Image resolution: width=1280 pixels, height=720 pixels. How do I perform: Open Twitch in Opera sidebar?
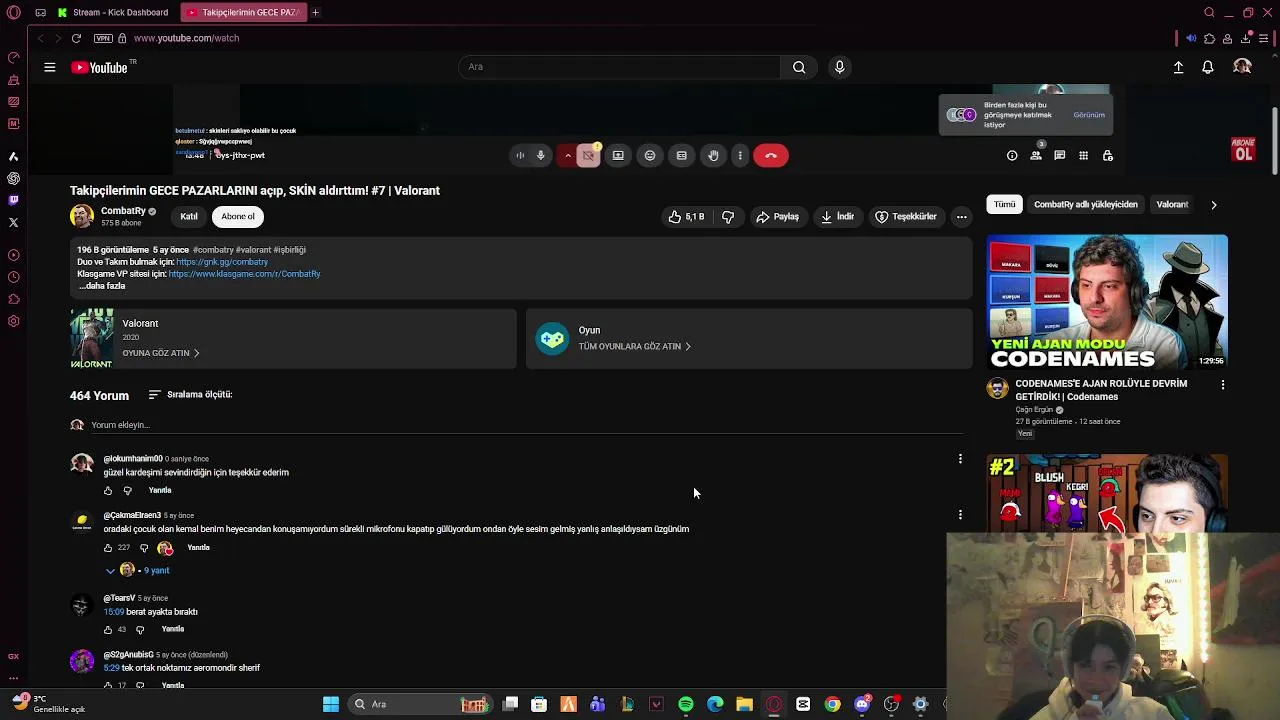click(x=13, y=200)
